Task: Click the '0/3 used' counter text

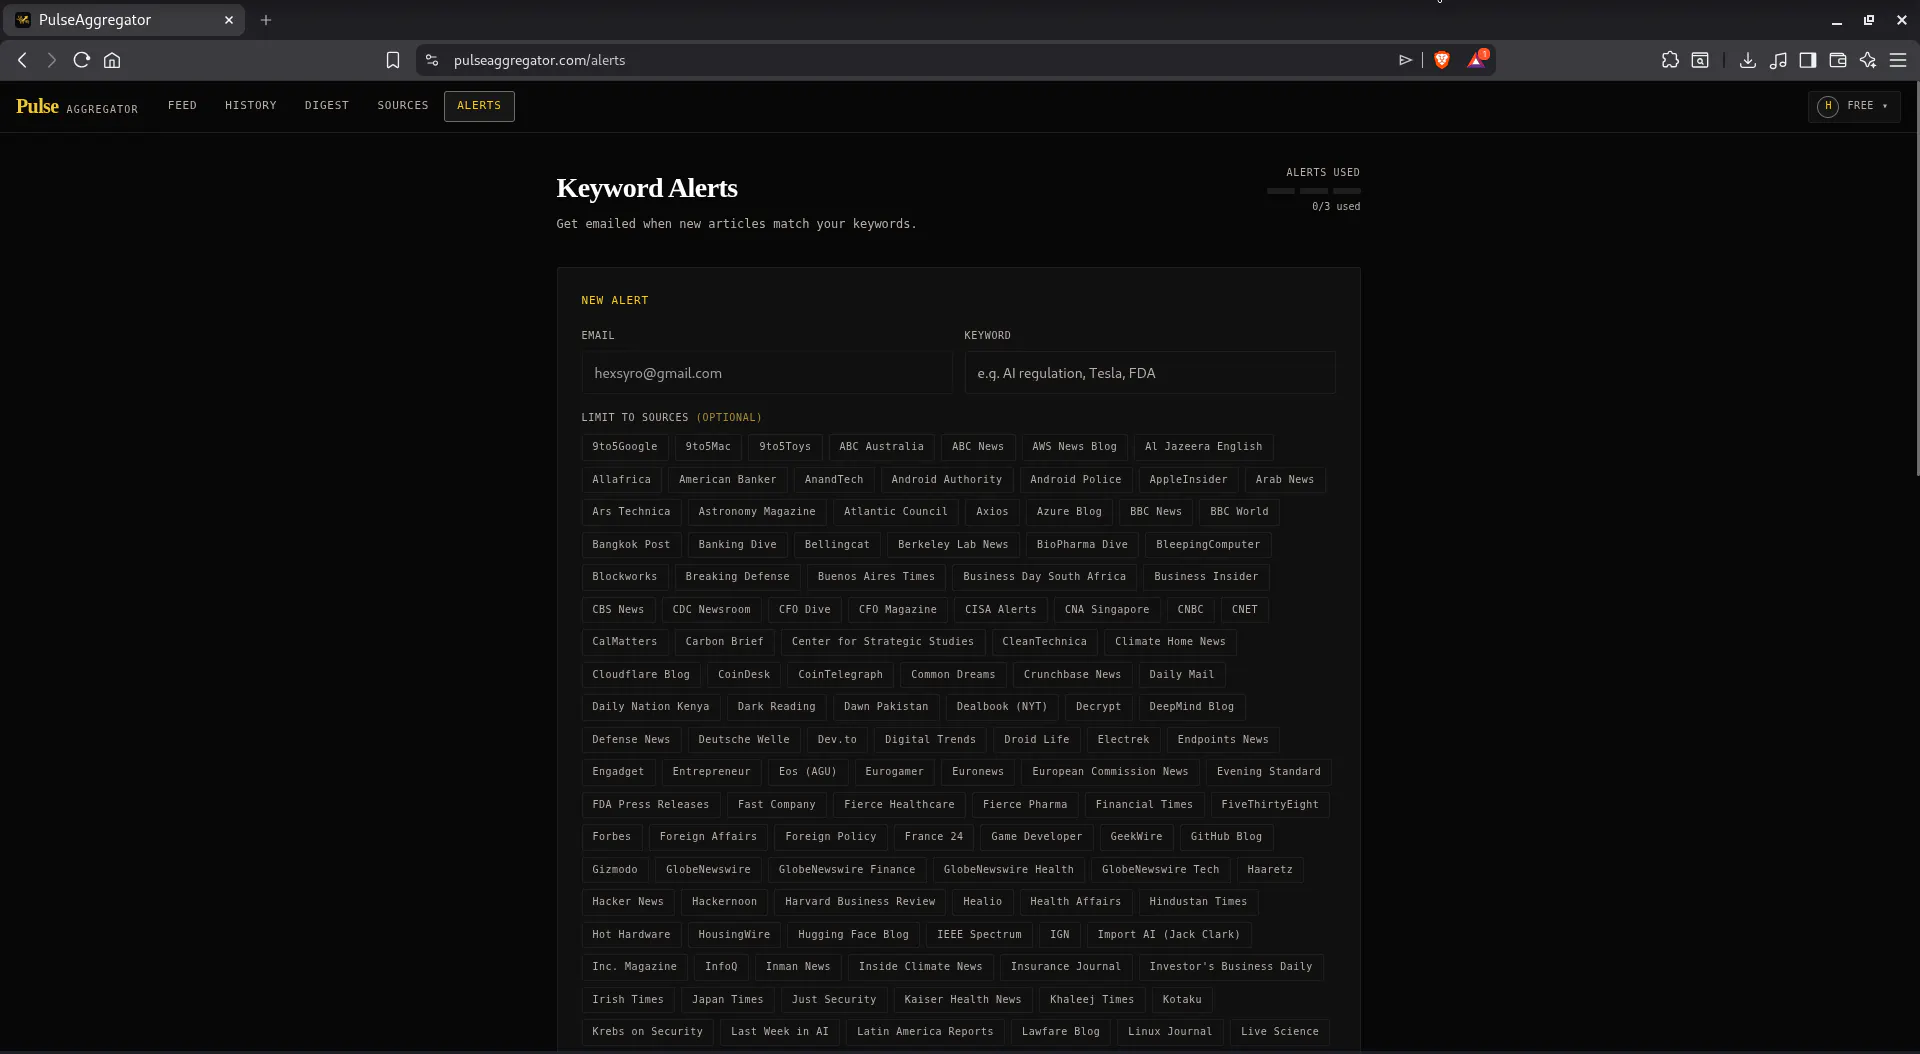Action: 1336,207
